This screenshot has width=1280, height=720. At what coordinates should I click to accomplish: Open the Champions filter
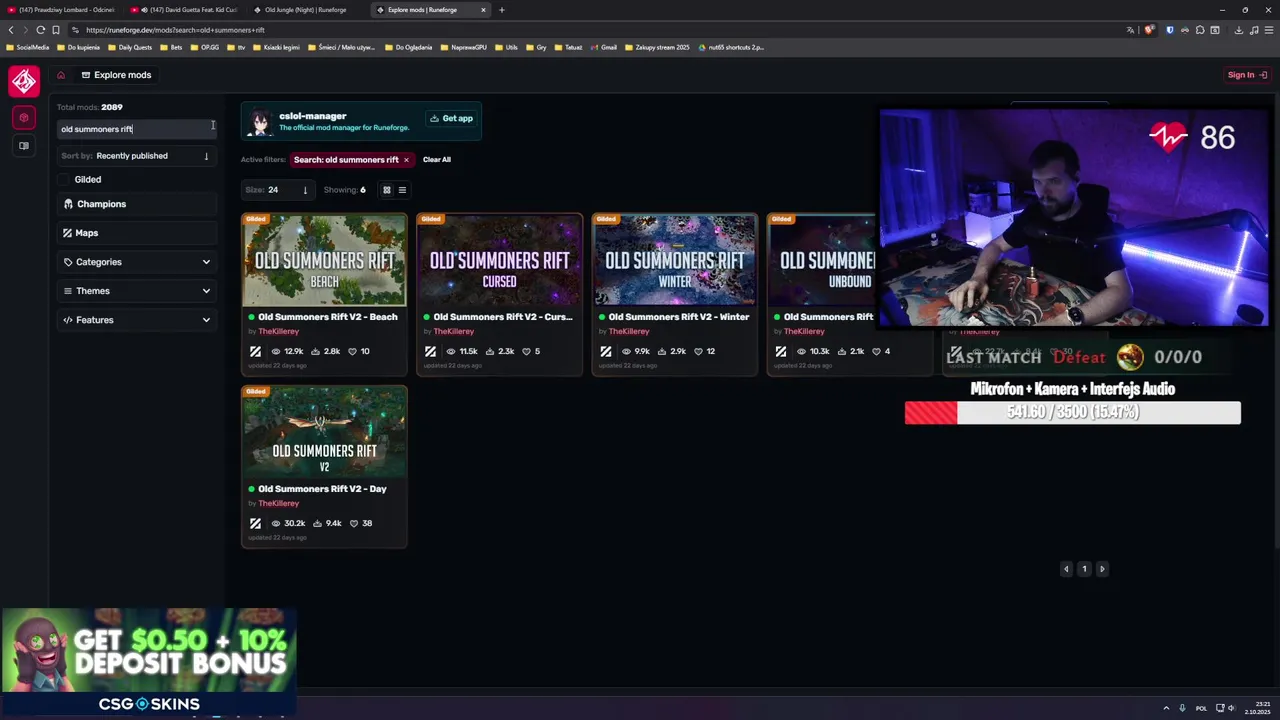coord(136,204)
